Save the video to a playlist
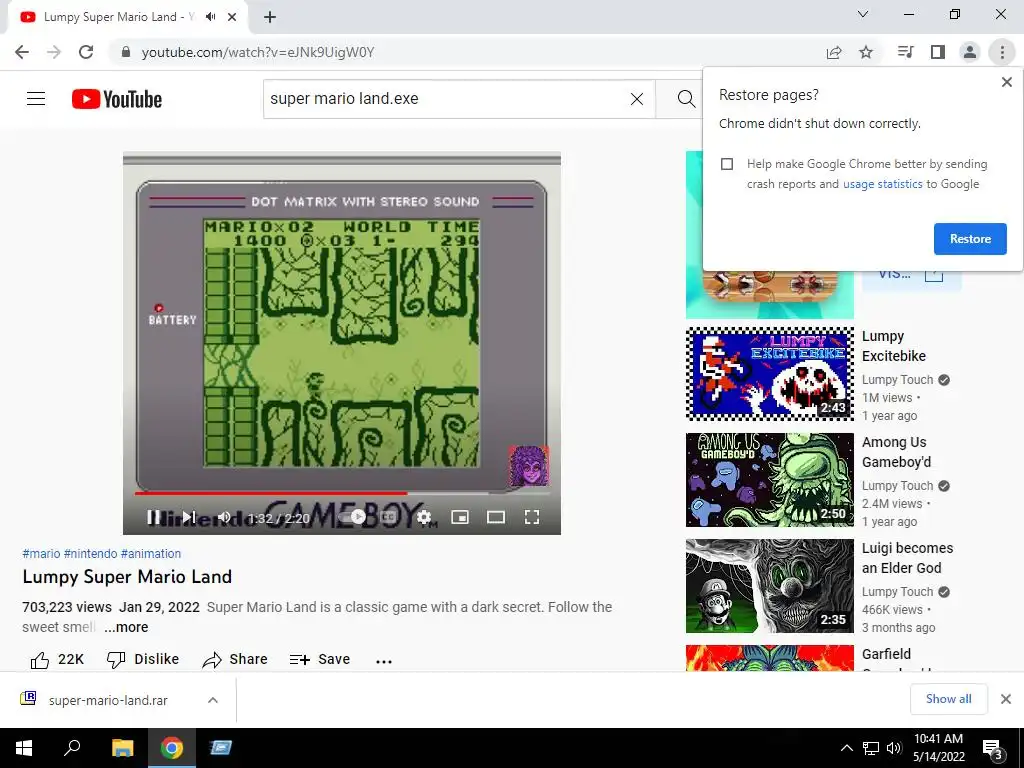The image size is (1024, 768). 320,660
